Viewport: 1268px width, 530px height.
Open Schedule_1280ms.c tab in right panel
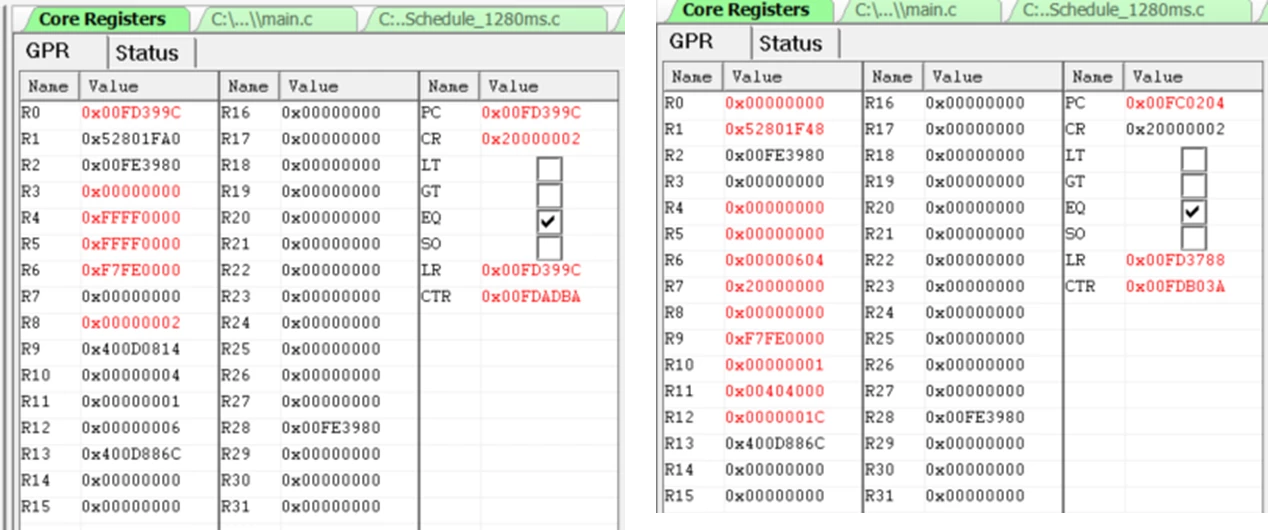point(1128,10)
